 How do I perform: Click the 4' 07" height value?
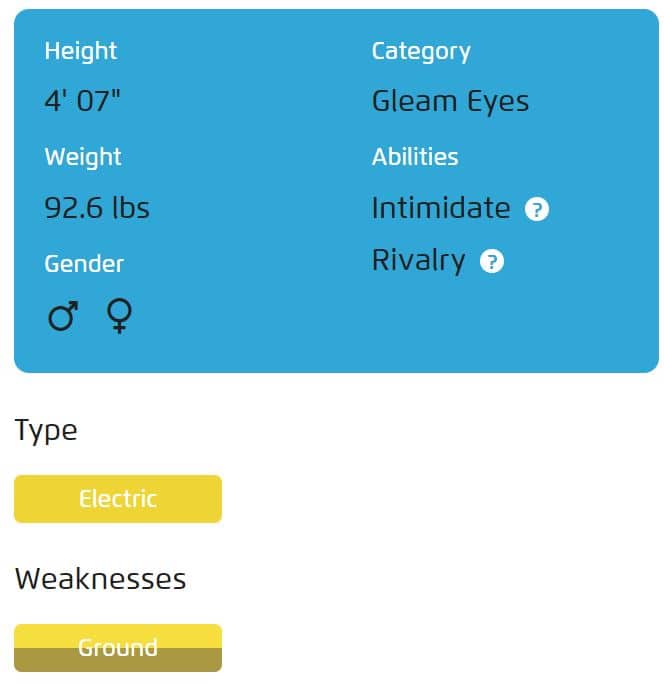tap(82, 101)
